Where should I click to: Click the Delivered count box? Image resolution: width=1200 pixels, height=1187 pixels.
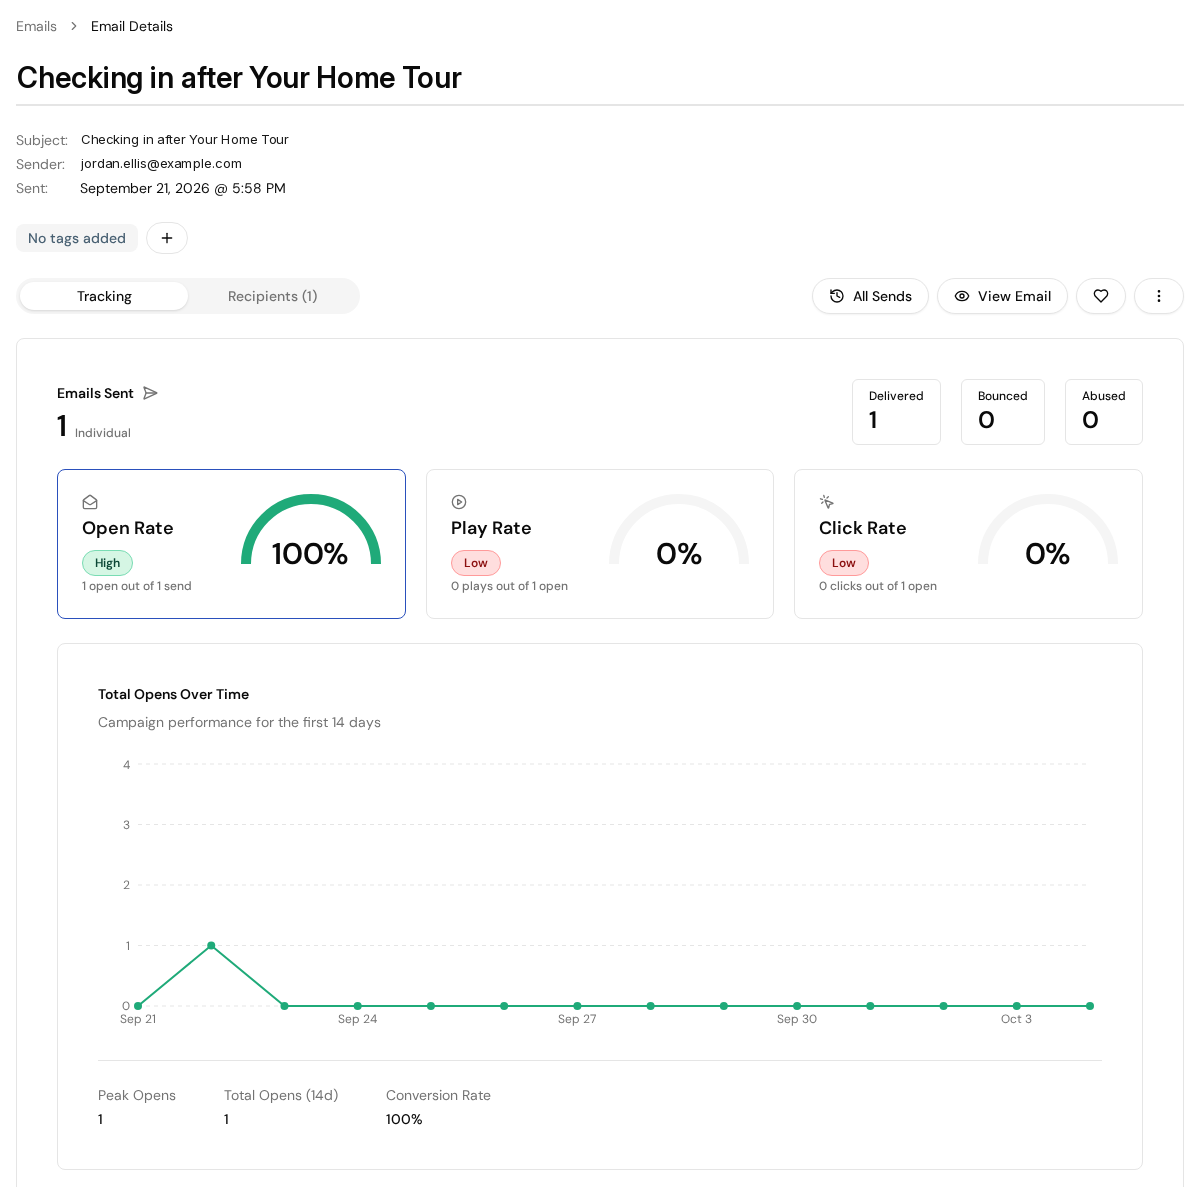click(x=896, y=412)
